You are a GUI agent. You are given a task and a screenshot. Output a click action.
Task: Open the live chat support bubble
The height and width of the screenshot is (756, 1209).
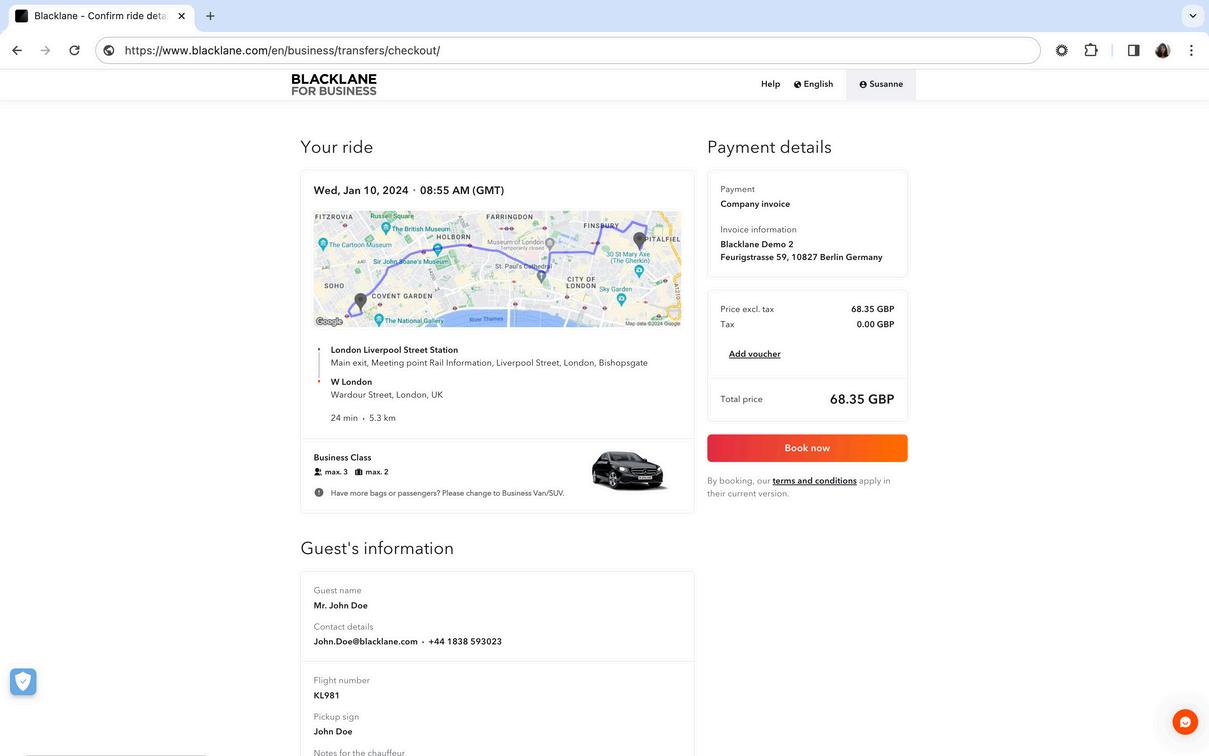[x=1185, y=722]
